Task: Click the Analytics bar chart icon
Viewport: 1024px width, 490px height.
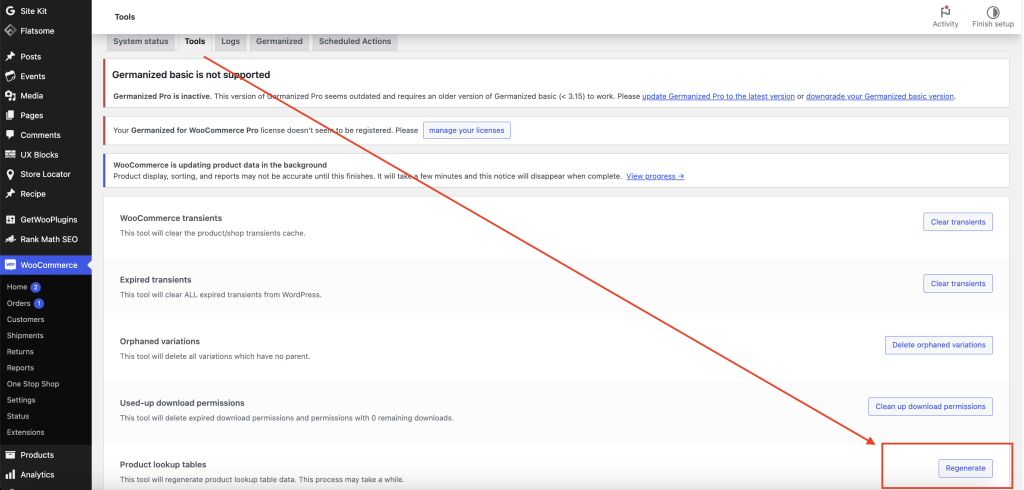Action: pos(10,475)
